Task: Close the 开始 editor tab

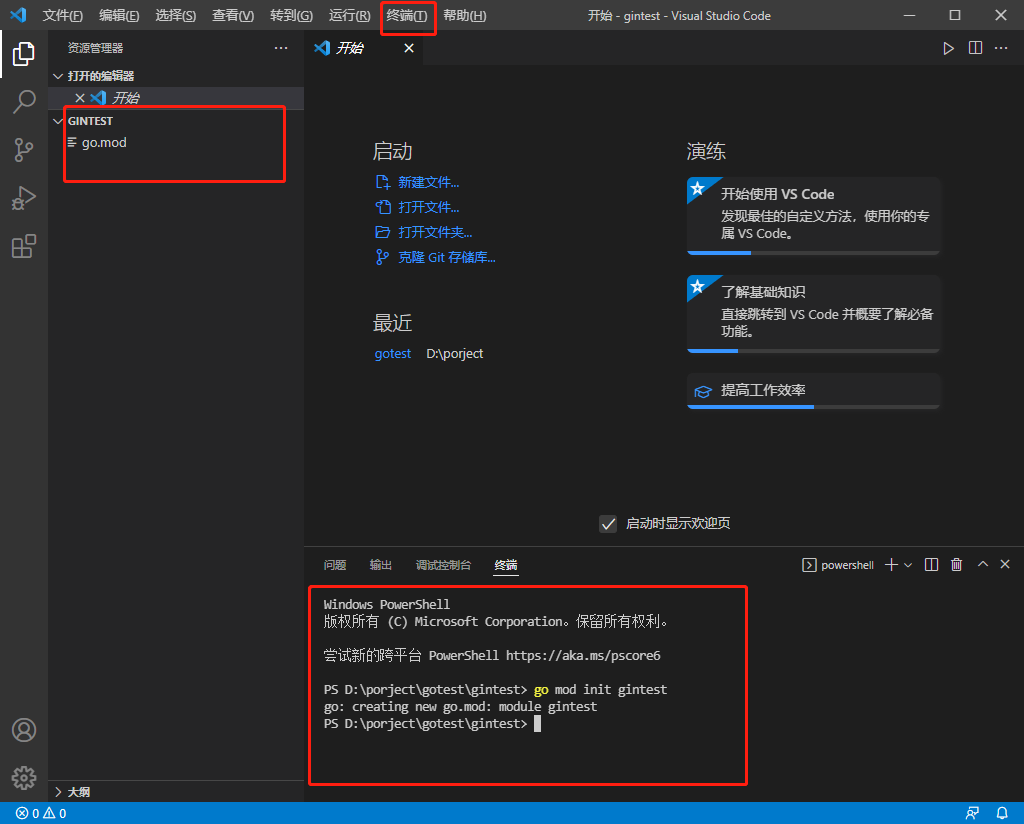Action: [x=409, y=48]
